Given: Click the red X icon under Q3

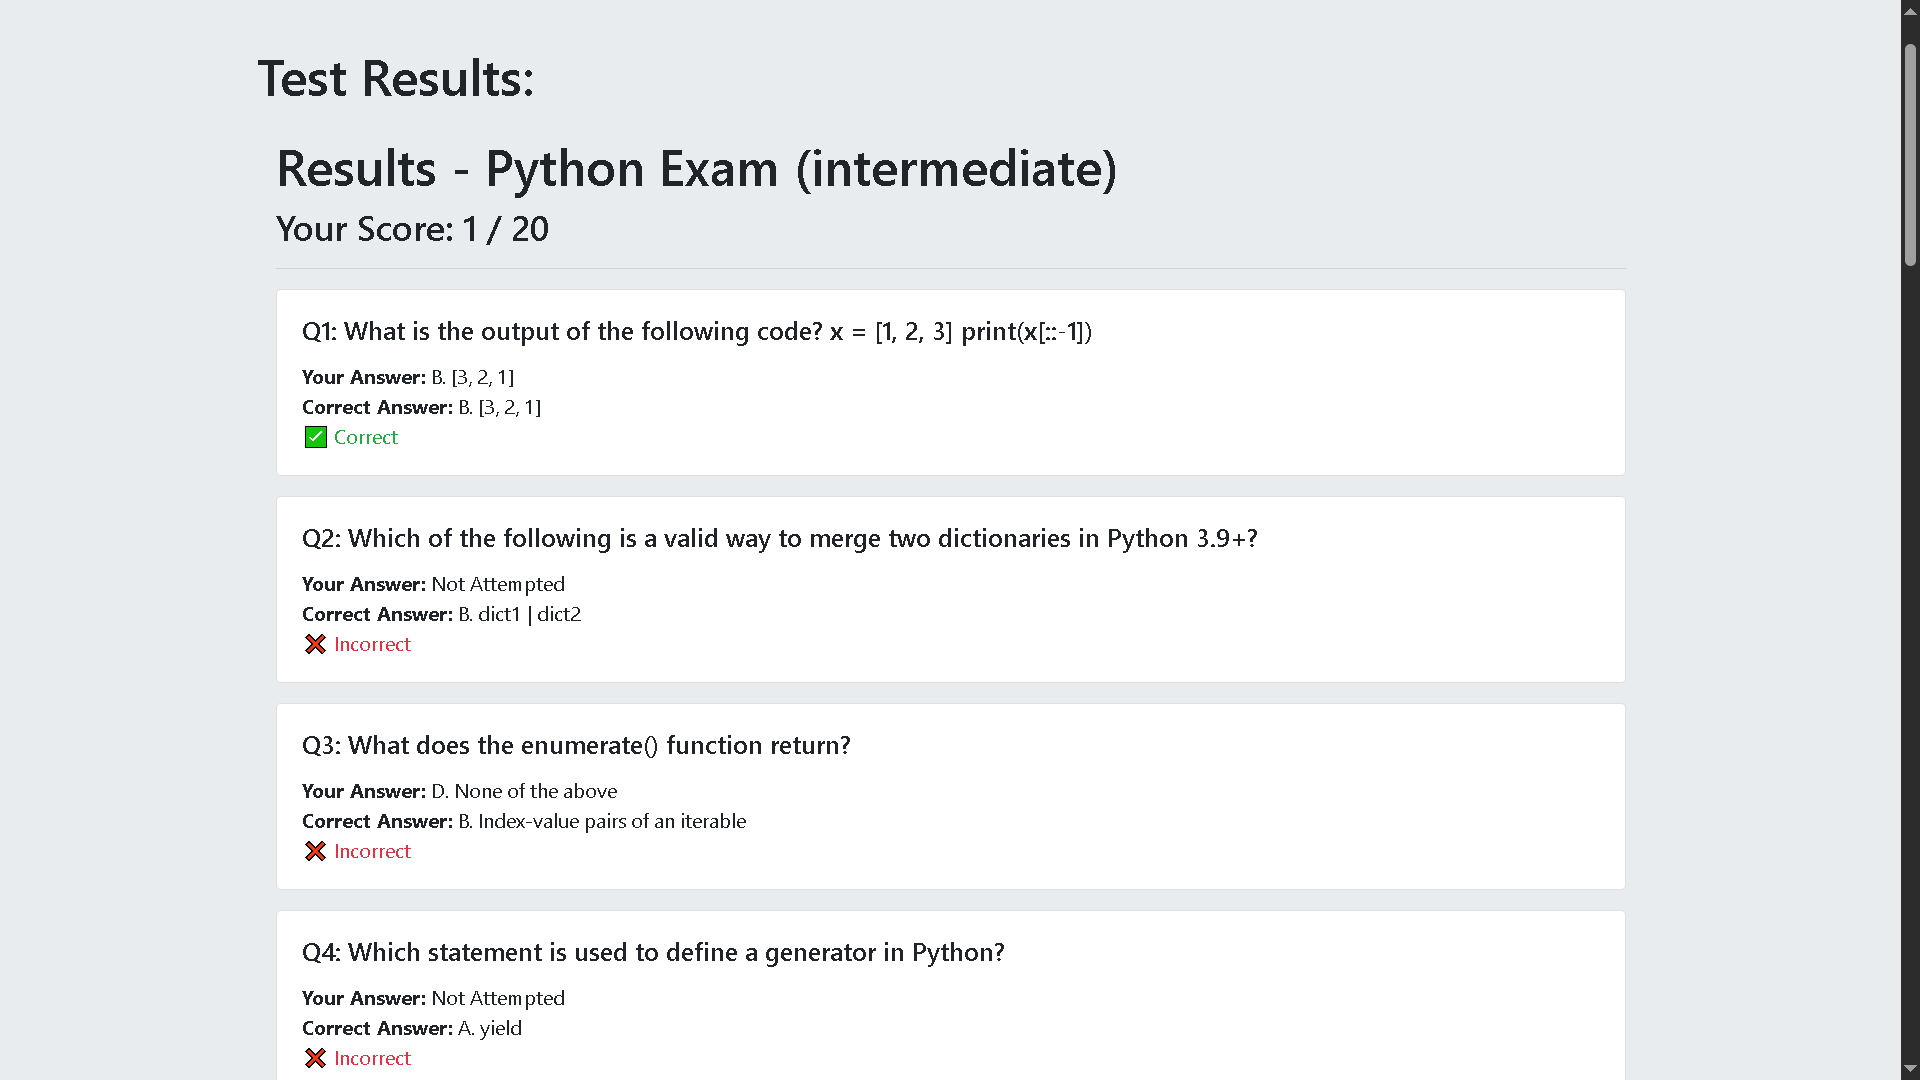Looking at the screenshot, I should click(x=315, y=851).
